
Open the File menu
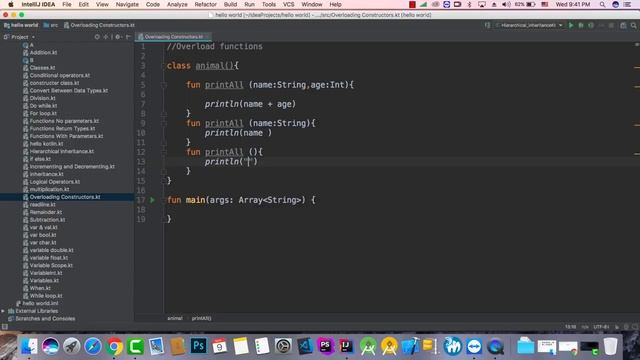tap(67, 4)
